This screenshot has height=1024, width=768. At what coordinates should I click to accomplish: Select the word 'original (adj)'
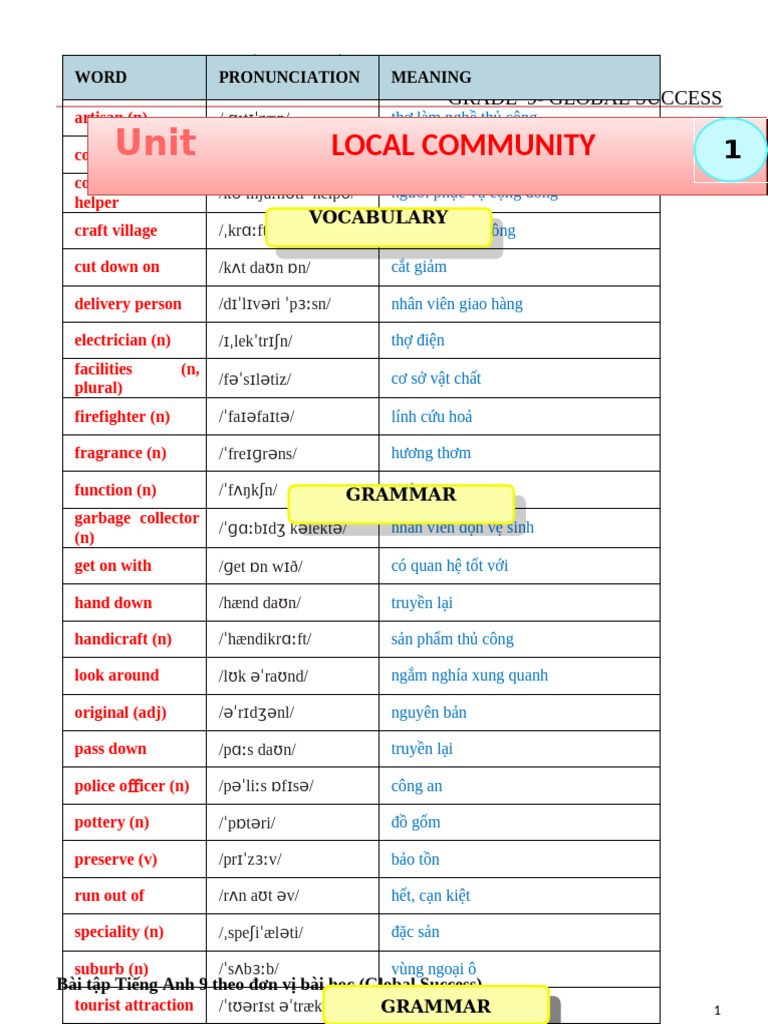point(120,712)
